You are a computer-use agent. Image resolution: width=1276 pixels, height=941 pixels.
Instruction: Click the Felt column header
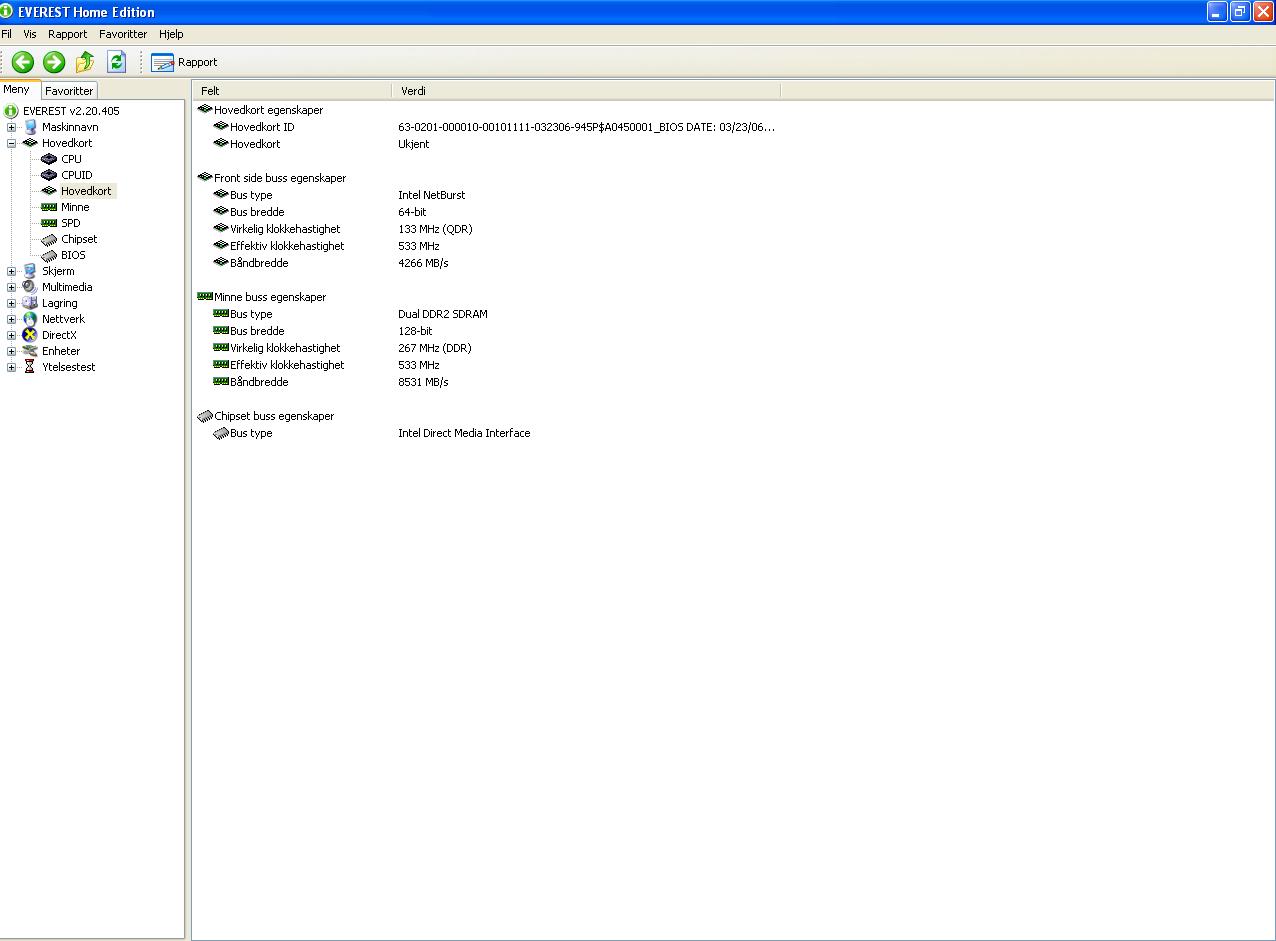tap(292, 90)
